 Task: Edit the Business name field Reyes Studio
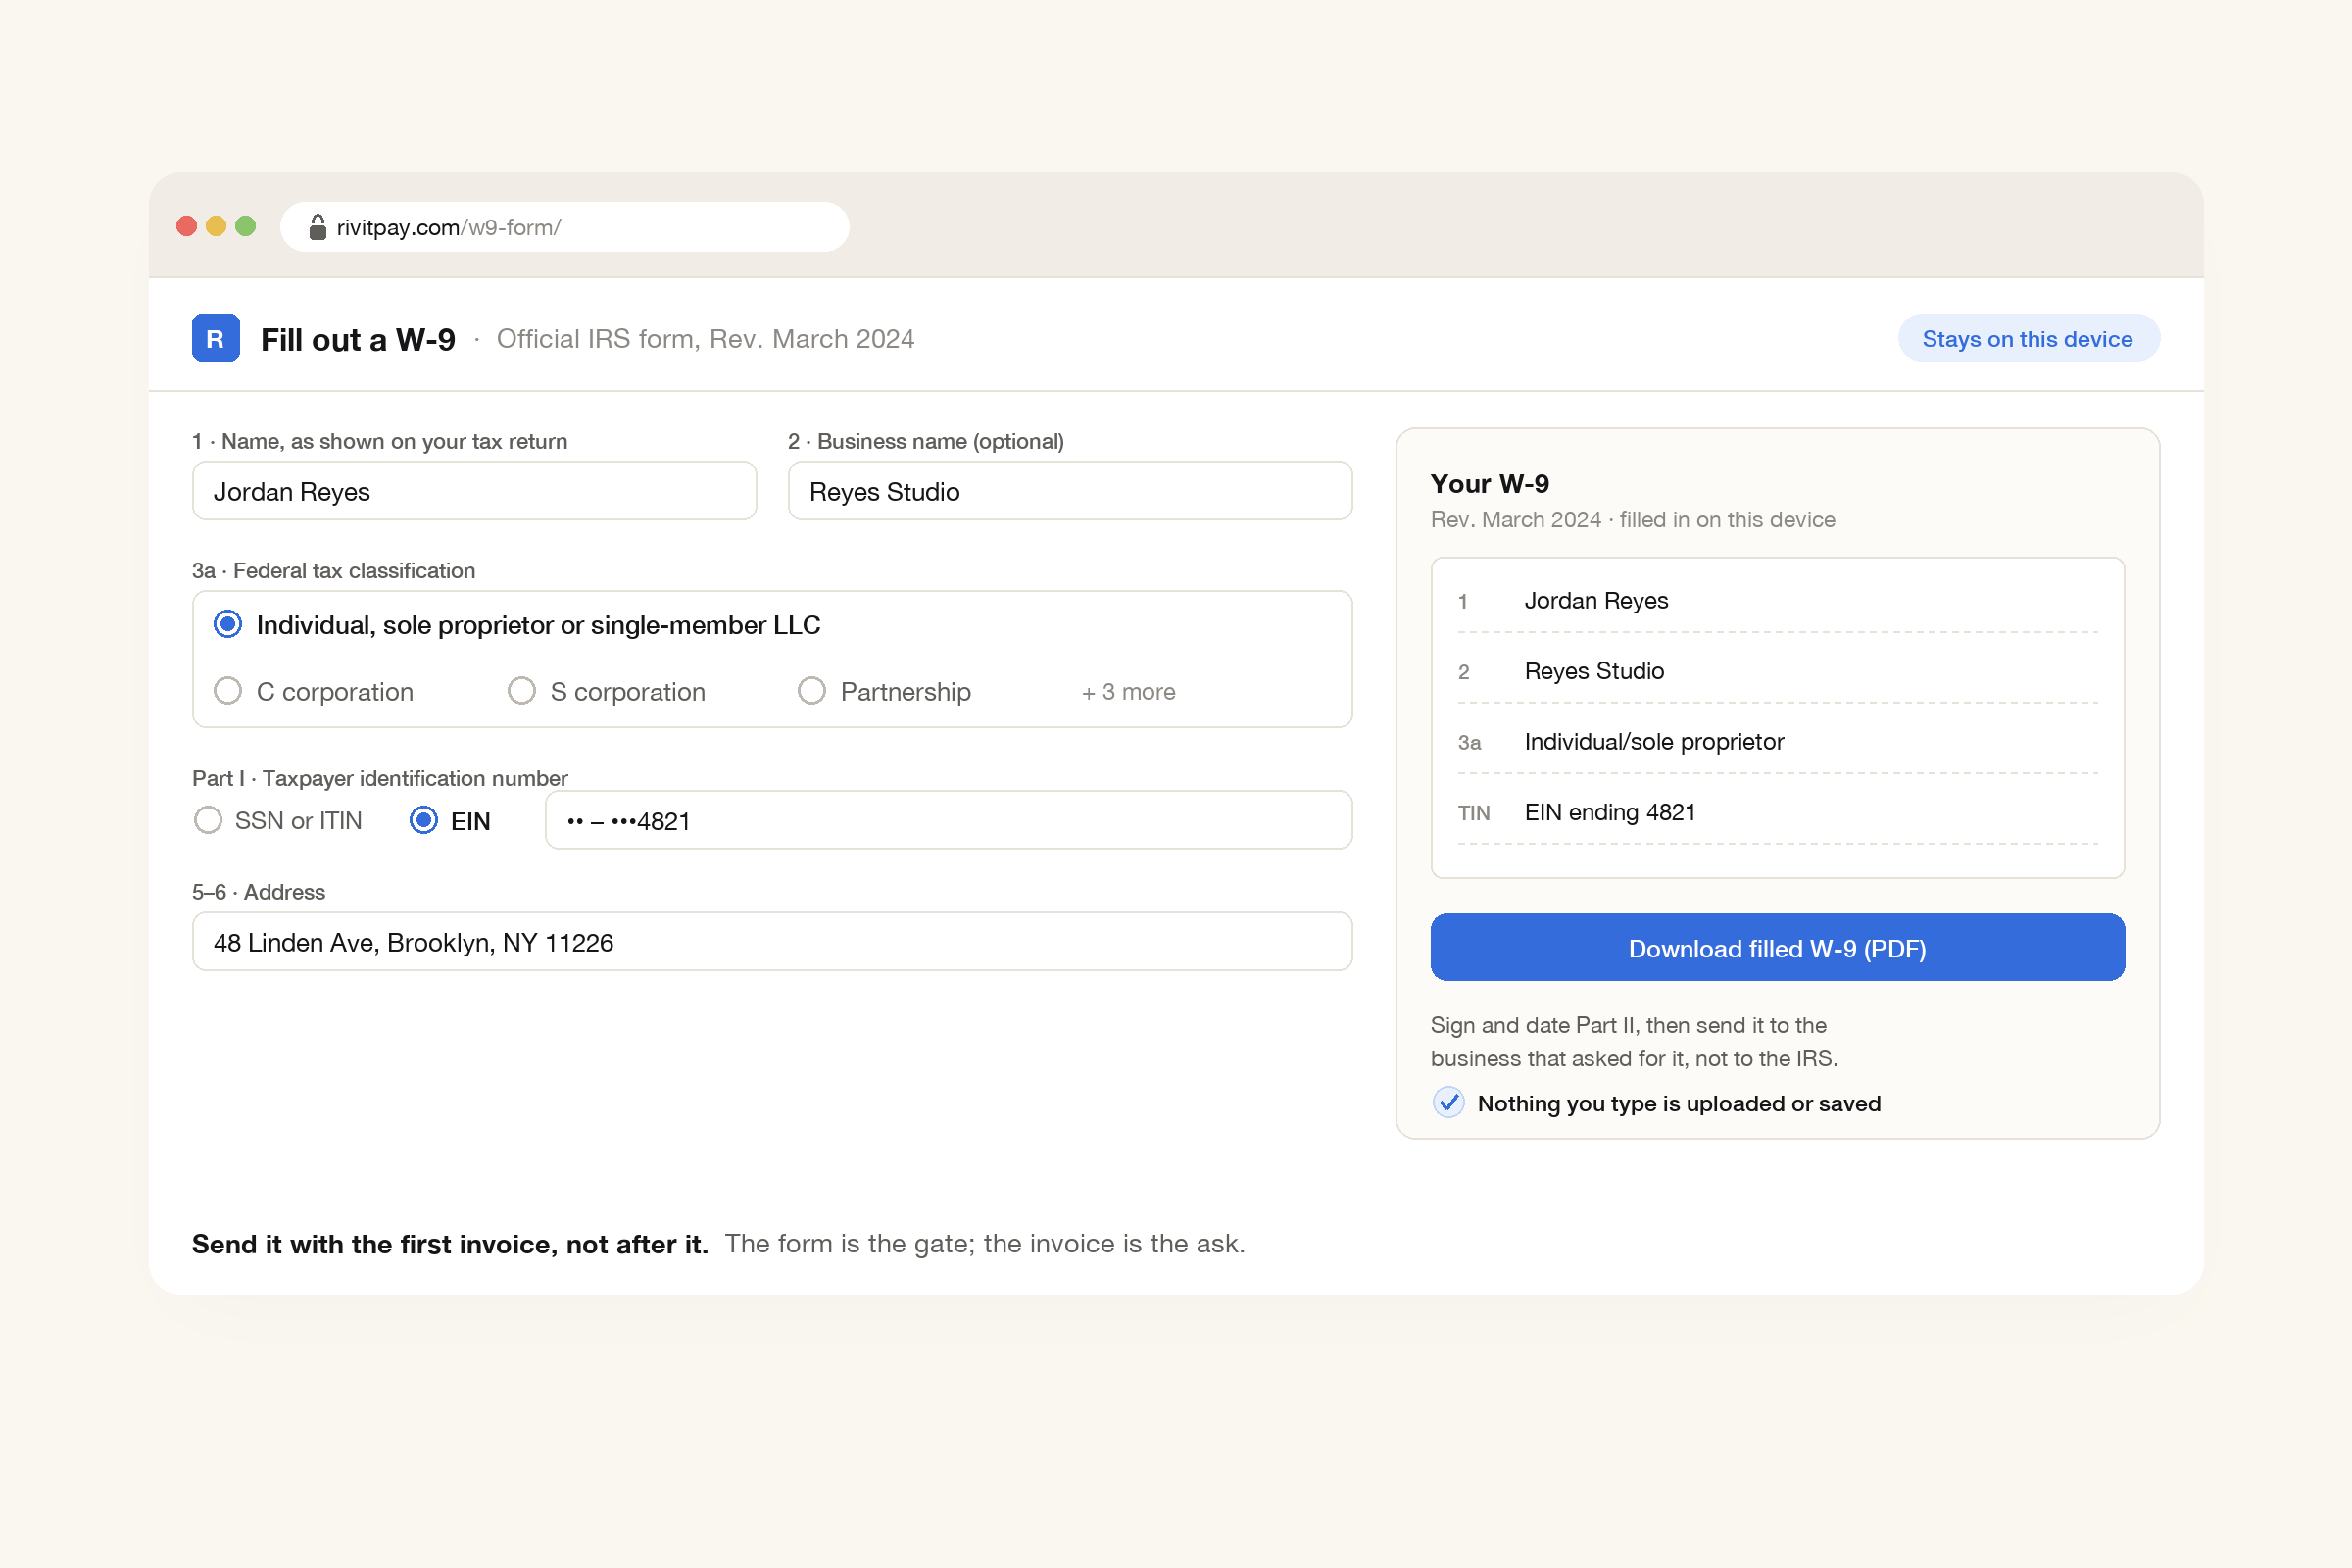1070,491
